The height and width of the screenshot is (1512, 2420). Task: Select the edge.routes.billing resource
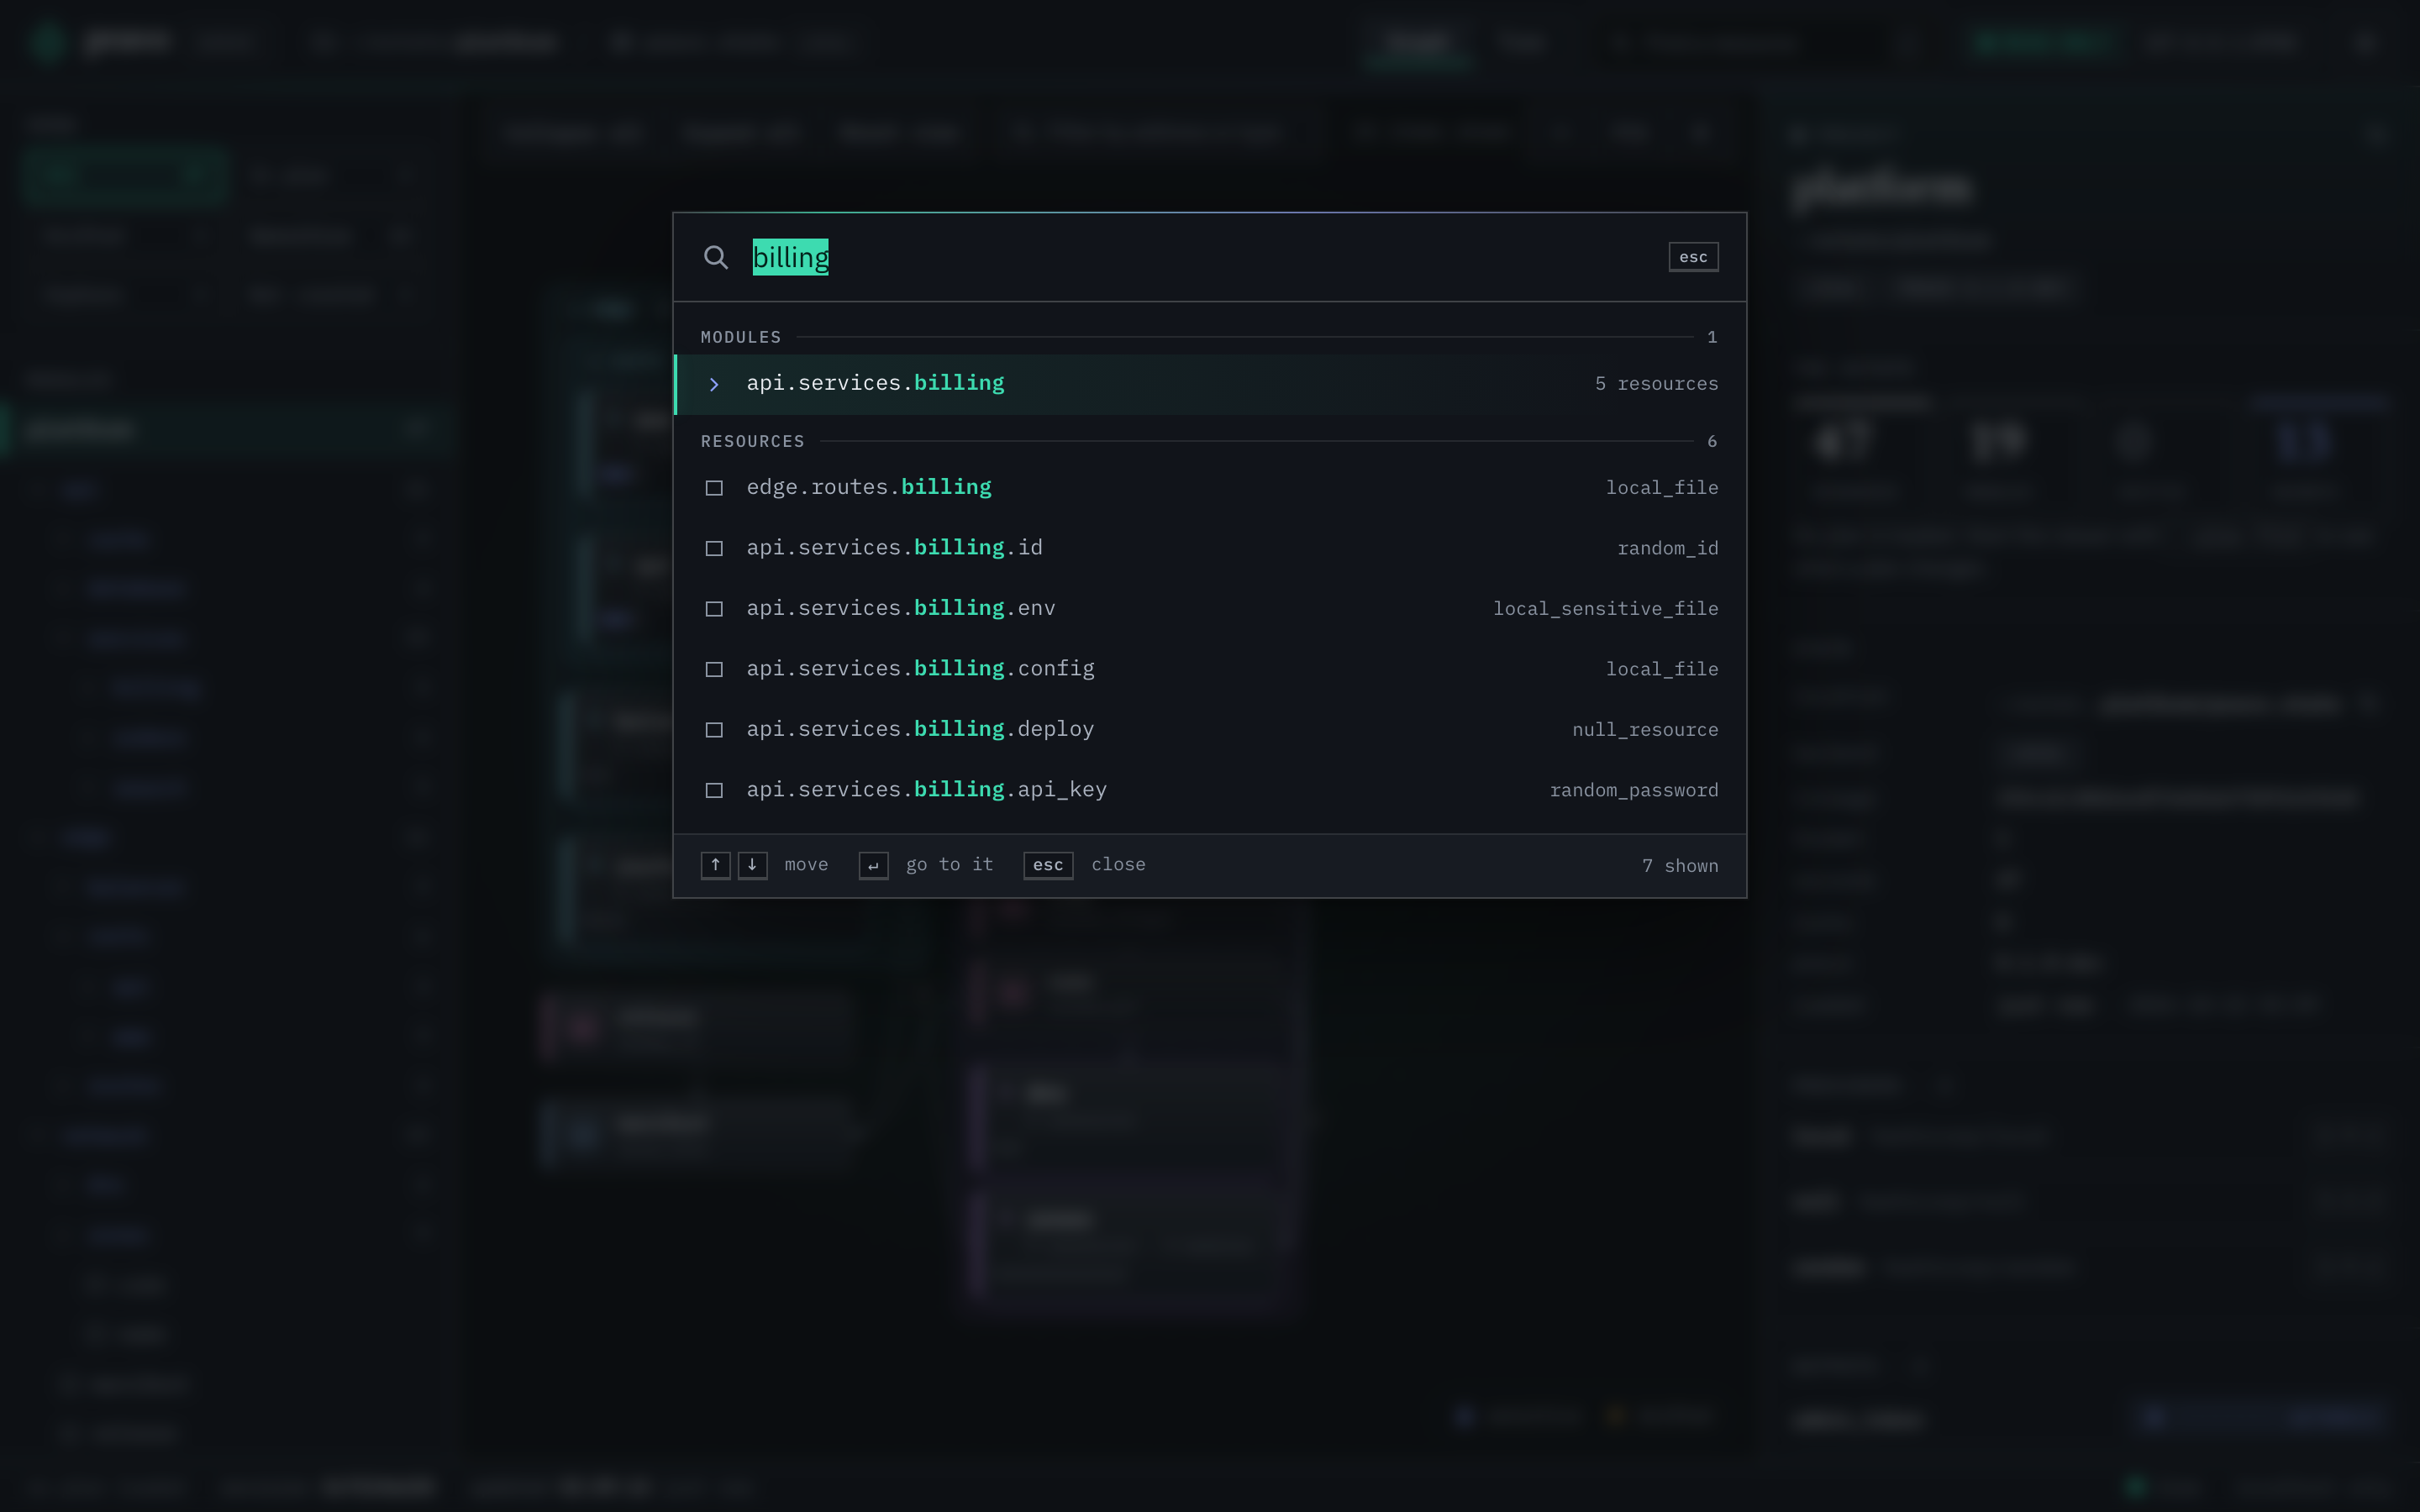1210,488
